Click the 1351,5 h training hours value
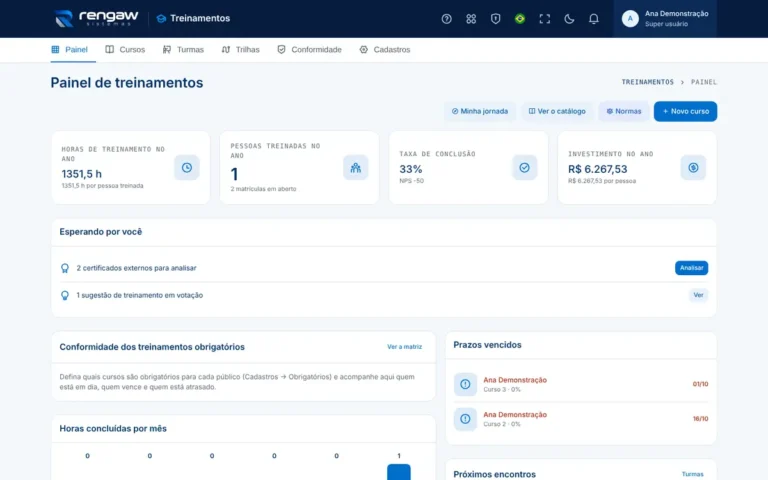Screen dimensions: 768x480 (82, 174)
